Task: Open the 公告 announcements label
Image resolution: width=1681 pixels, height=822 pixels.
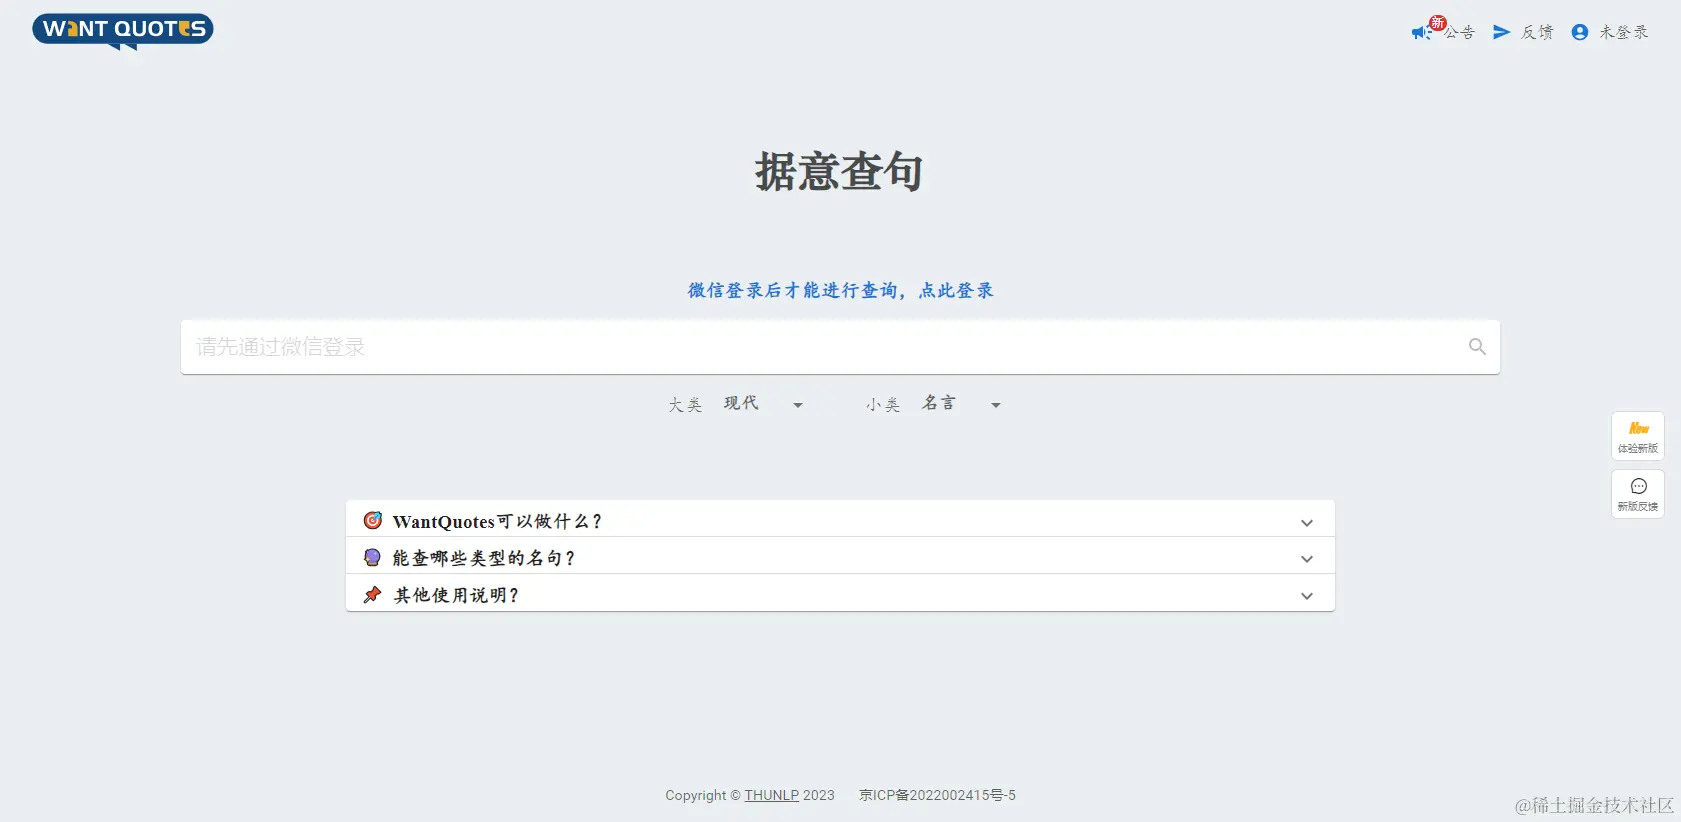Action: pos(1459,33)
